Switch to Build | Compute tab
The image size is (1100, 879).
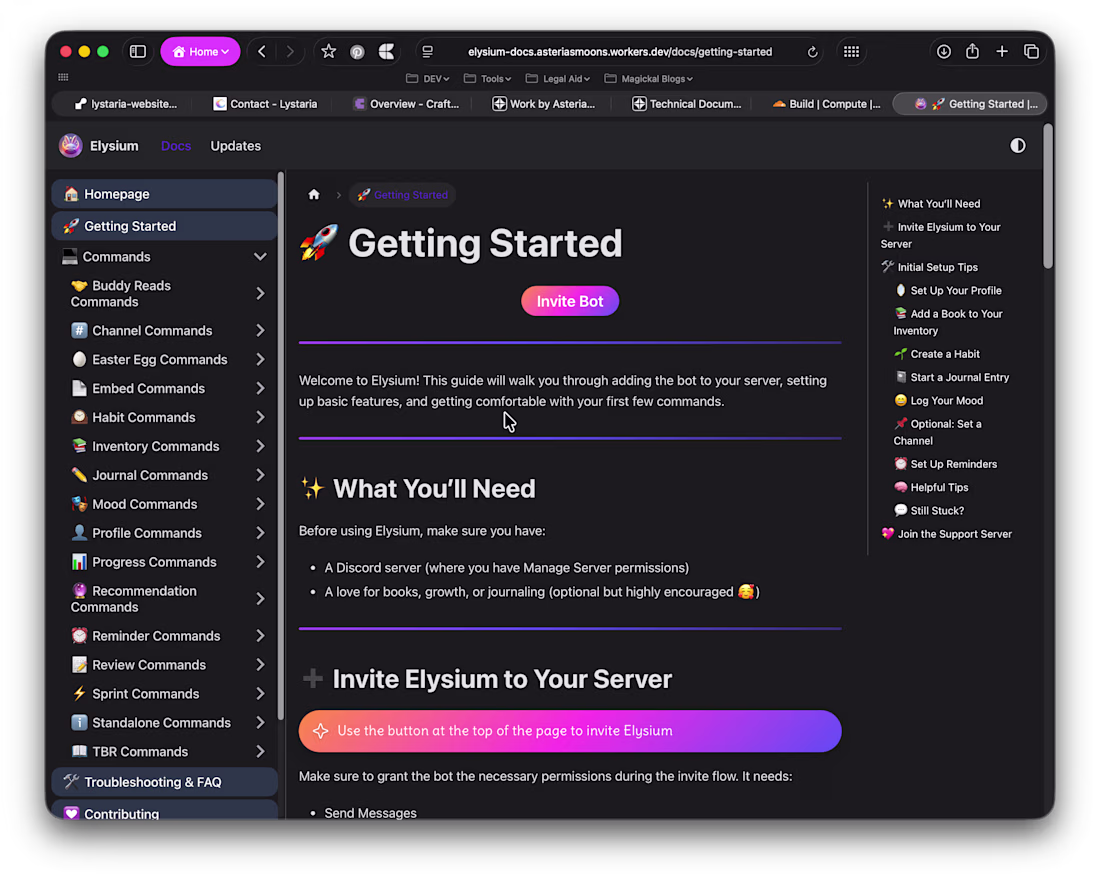point(826,104)
